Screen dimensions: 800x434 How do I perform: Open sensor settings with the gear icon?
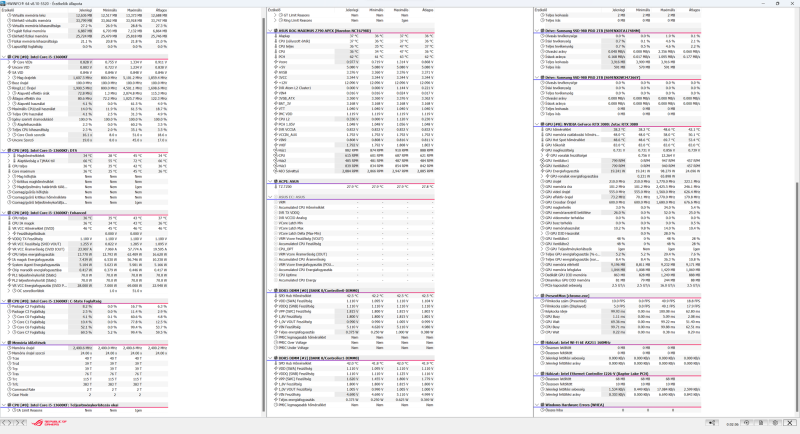(x=775, y=423)
